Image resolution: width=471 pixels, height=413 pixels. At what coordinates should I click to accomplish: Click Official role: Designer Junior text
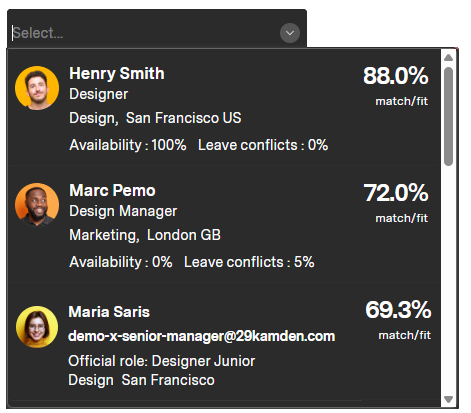click(x=162, y=361)
